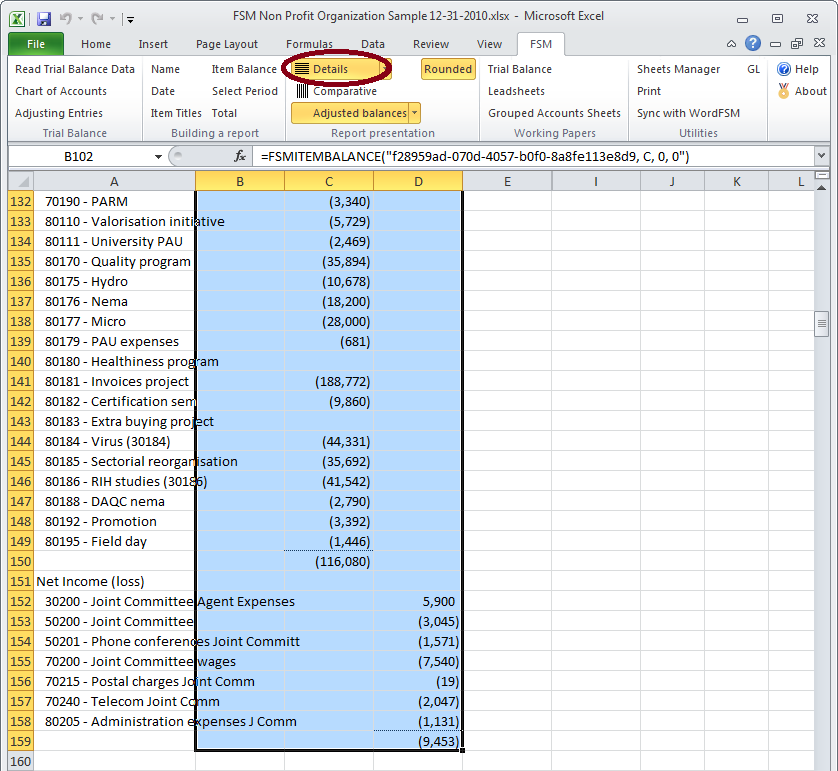Toggle the Rounded button

click(x=448, y=69)
